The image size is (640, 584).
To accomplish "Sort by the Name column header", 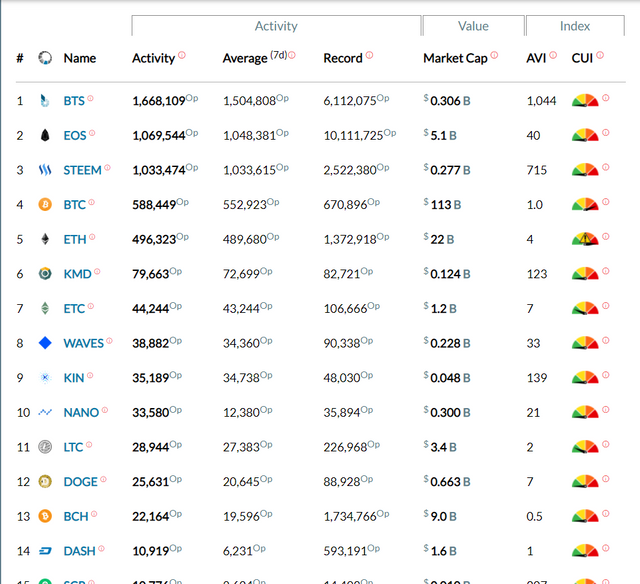I will coord(80,58).
